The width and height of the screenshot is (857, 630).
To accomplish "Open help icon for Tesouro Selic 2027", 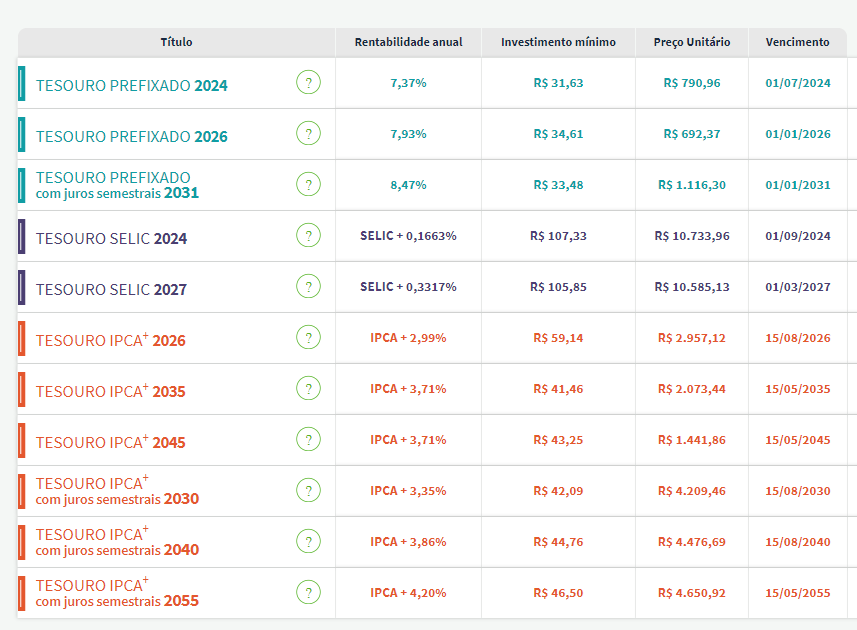I will click(308, 287).
